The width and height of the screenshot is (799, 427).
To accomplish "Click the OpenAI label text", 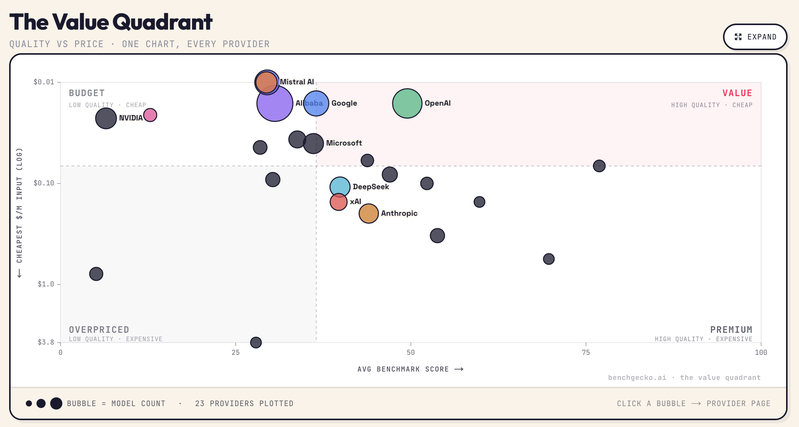I will pyautogui.click(x=437, y=103).
